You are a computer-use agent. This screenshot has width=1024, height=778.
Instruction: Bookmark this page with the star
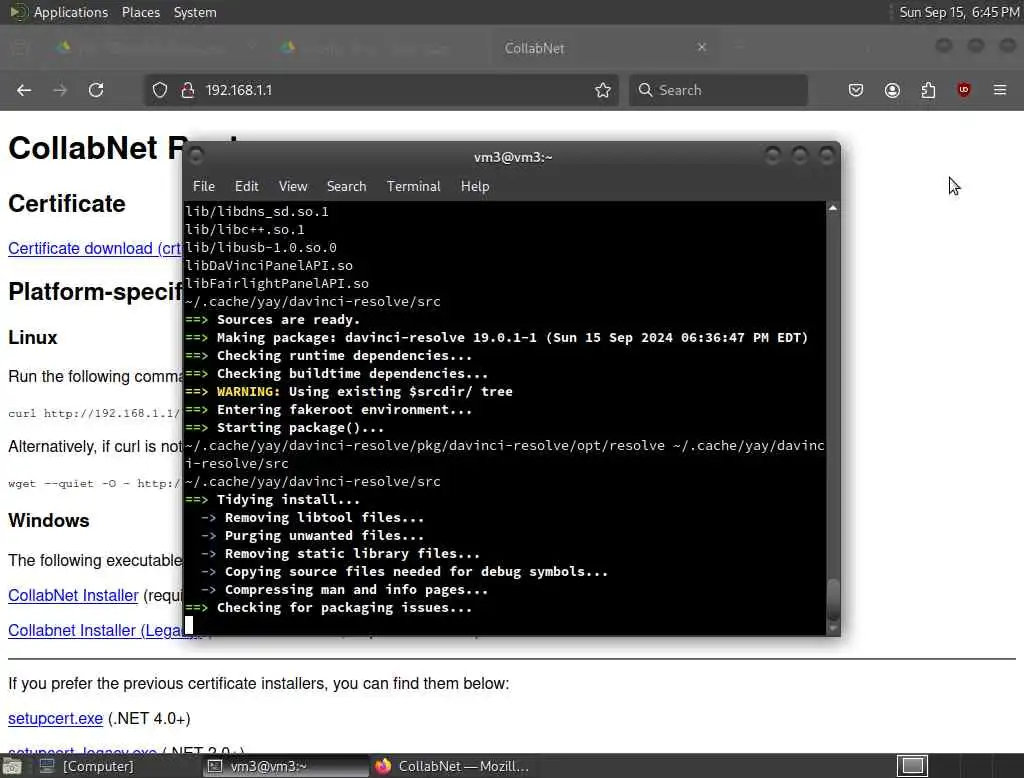tap(603, 90)
